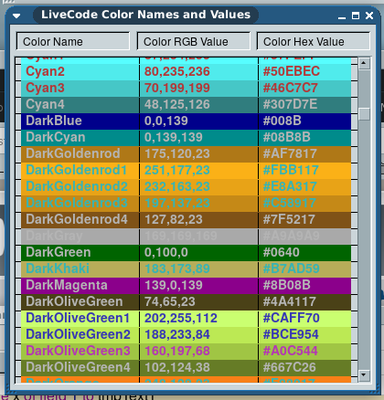Viewport: 384px width, 400px height.
Task: Close the LiveCode Color Names window
Action: click(369, 16)
